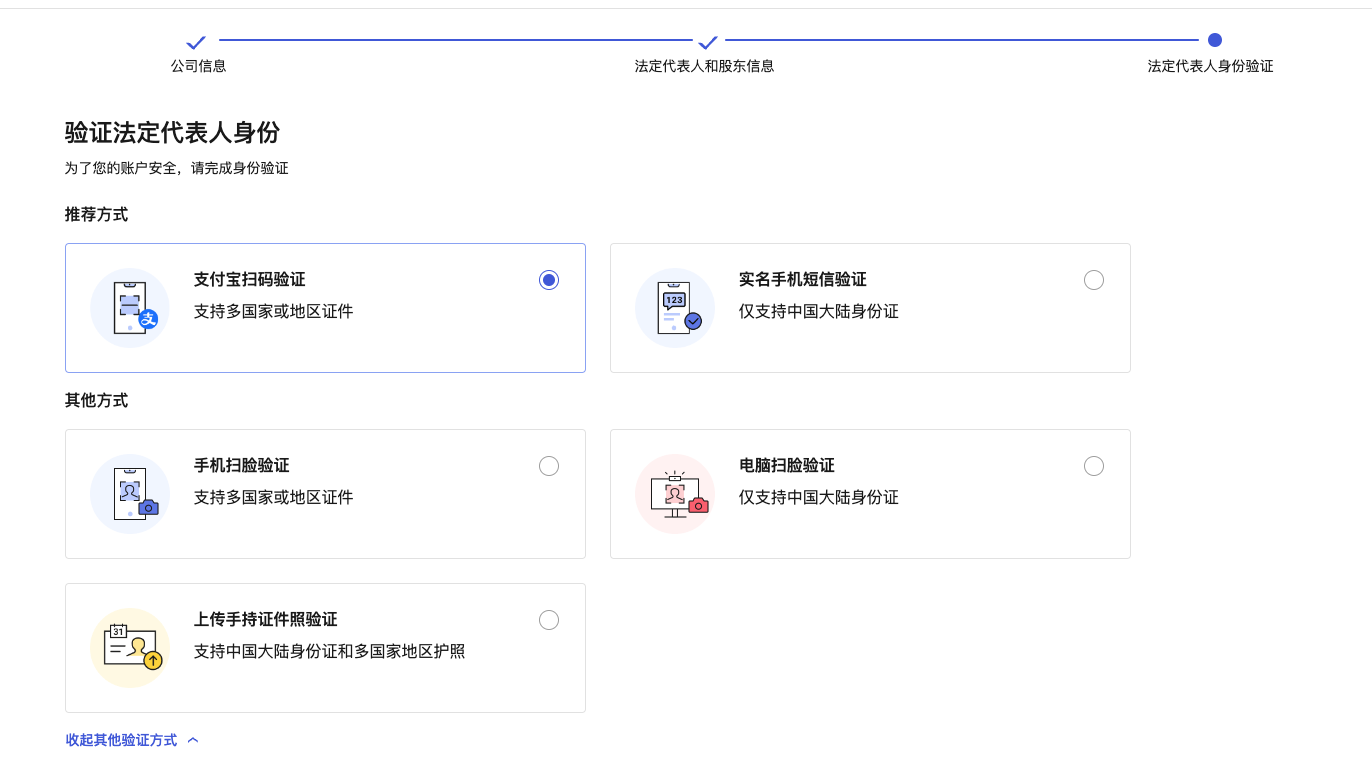This screenshot has height=769, width=1372.
Task: Click the 法定代表人和股东信息 step checkmark icon
Action: [708, 42]
